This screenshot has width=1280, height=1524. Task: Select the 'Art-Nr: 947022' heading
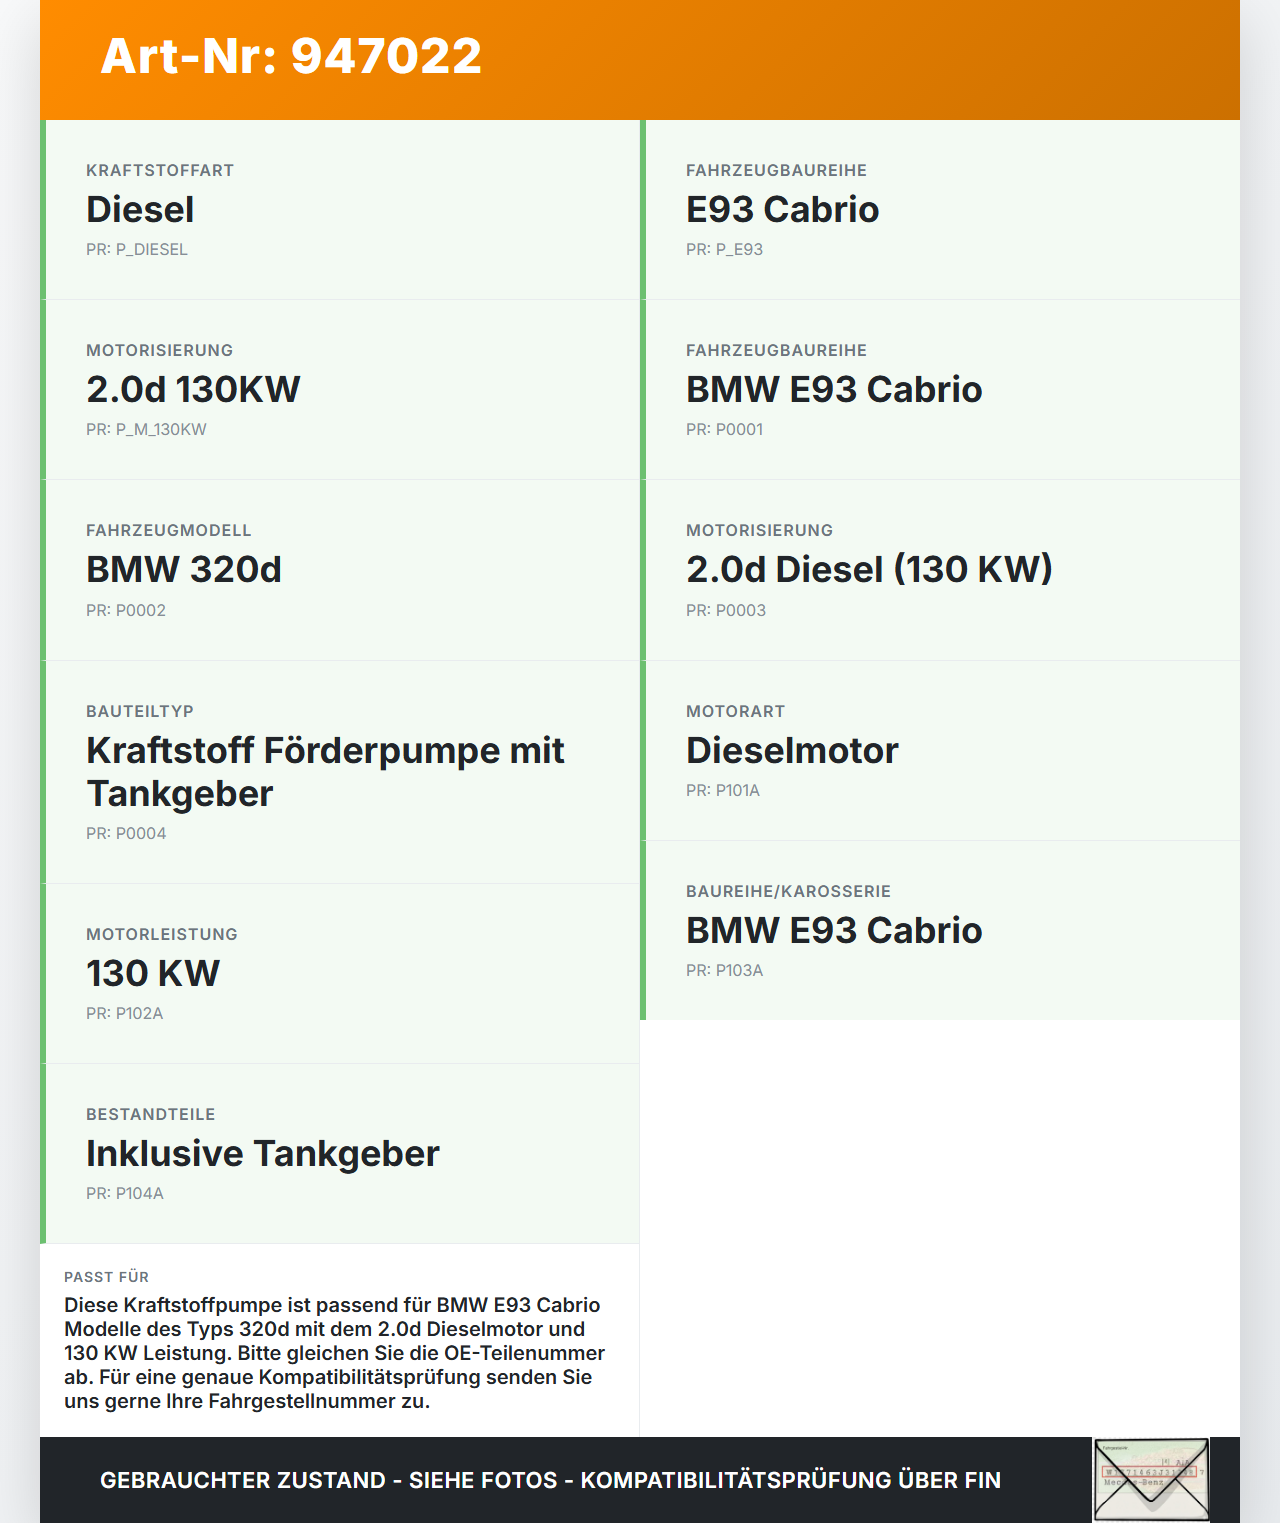pyautogui.click(x=291, y=56)
